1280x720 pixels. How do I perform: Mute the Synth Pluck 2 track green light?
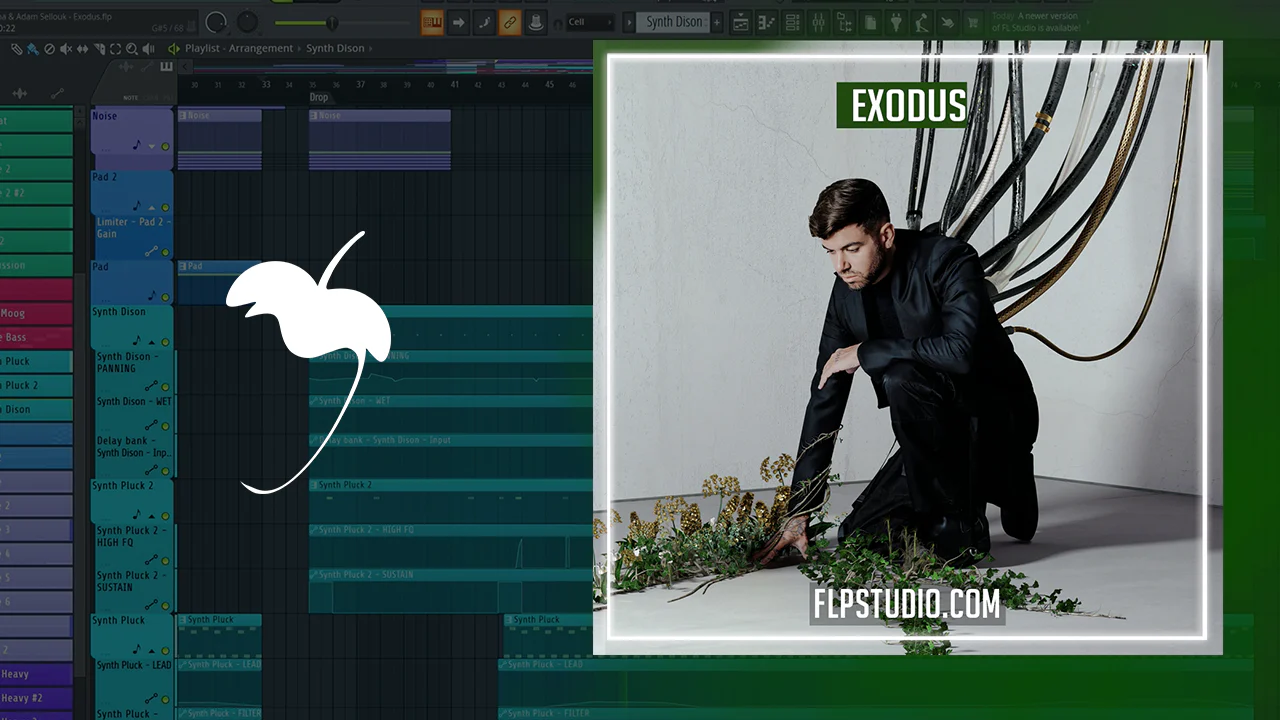click(165, 516)
